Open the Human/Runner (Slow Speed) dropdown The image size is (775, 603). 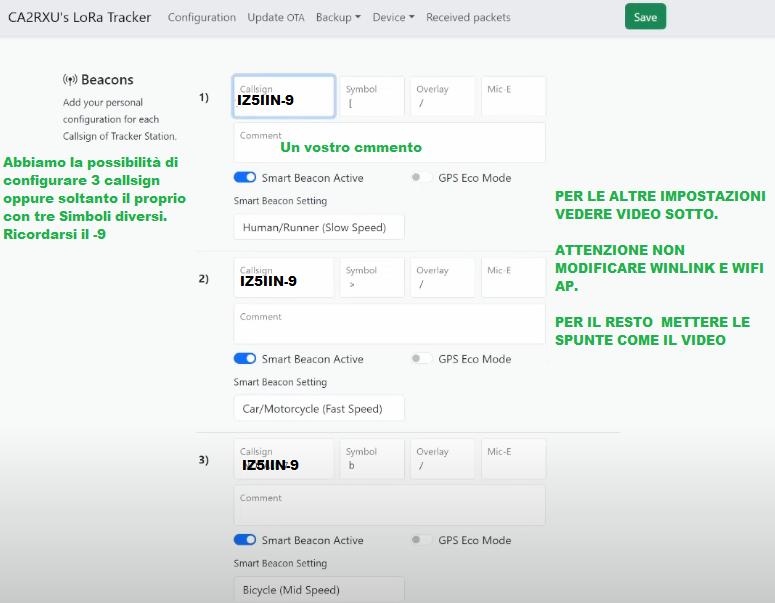coord(318,227)
